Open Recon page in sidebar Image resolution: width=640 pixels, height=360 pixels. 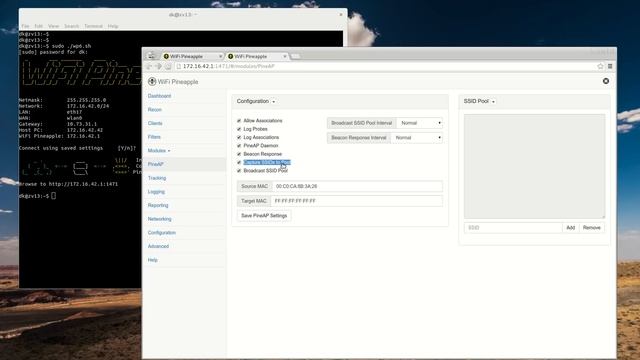point(155,110)
